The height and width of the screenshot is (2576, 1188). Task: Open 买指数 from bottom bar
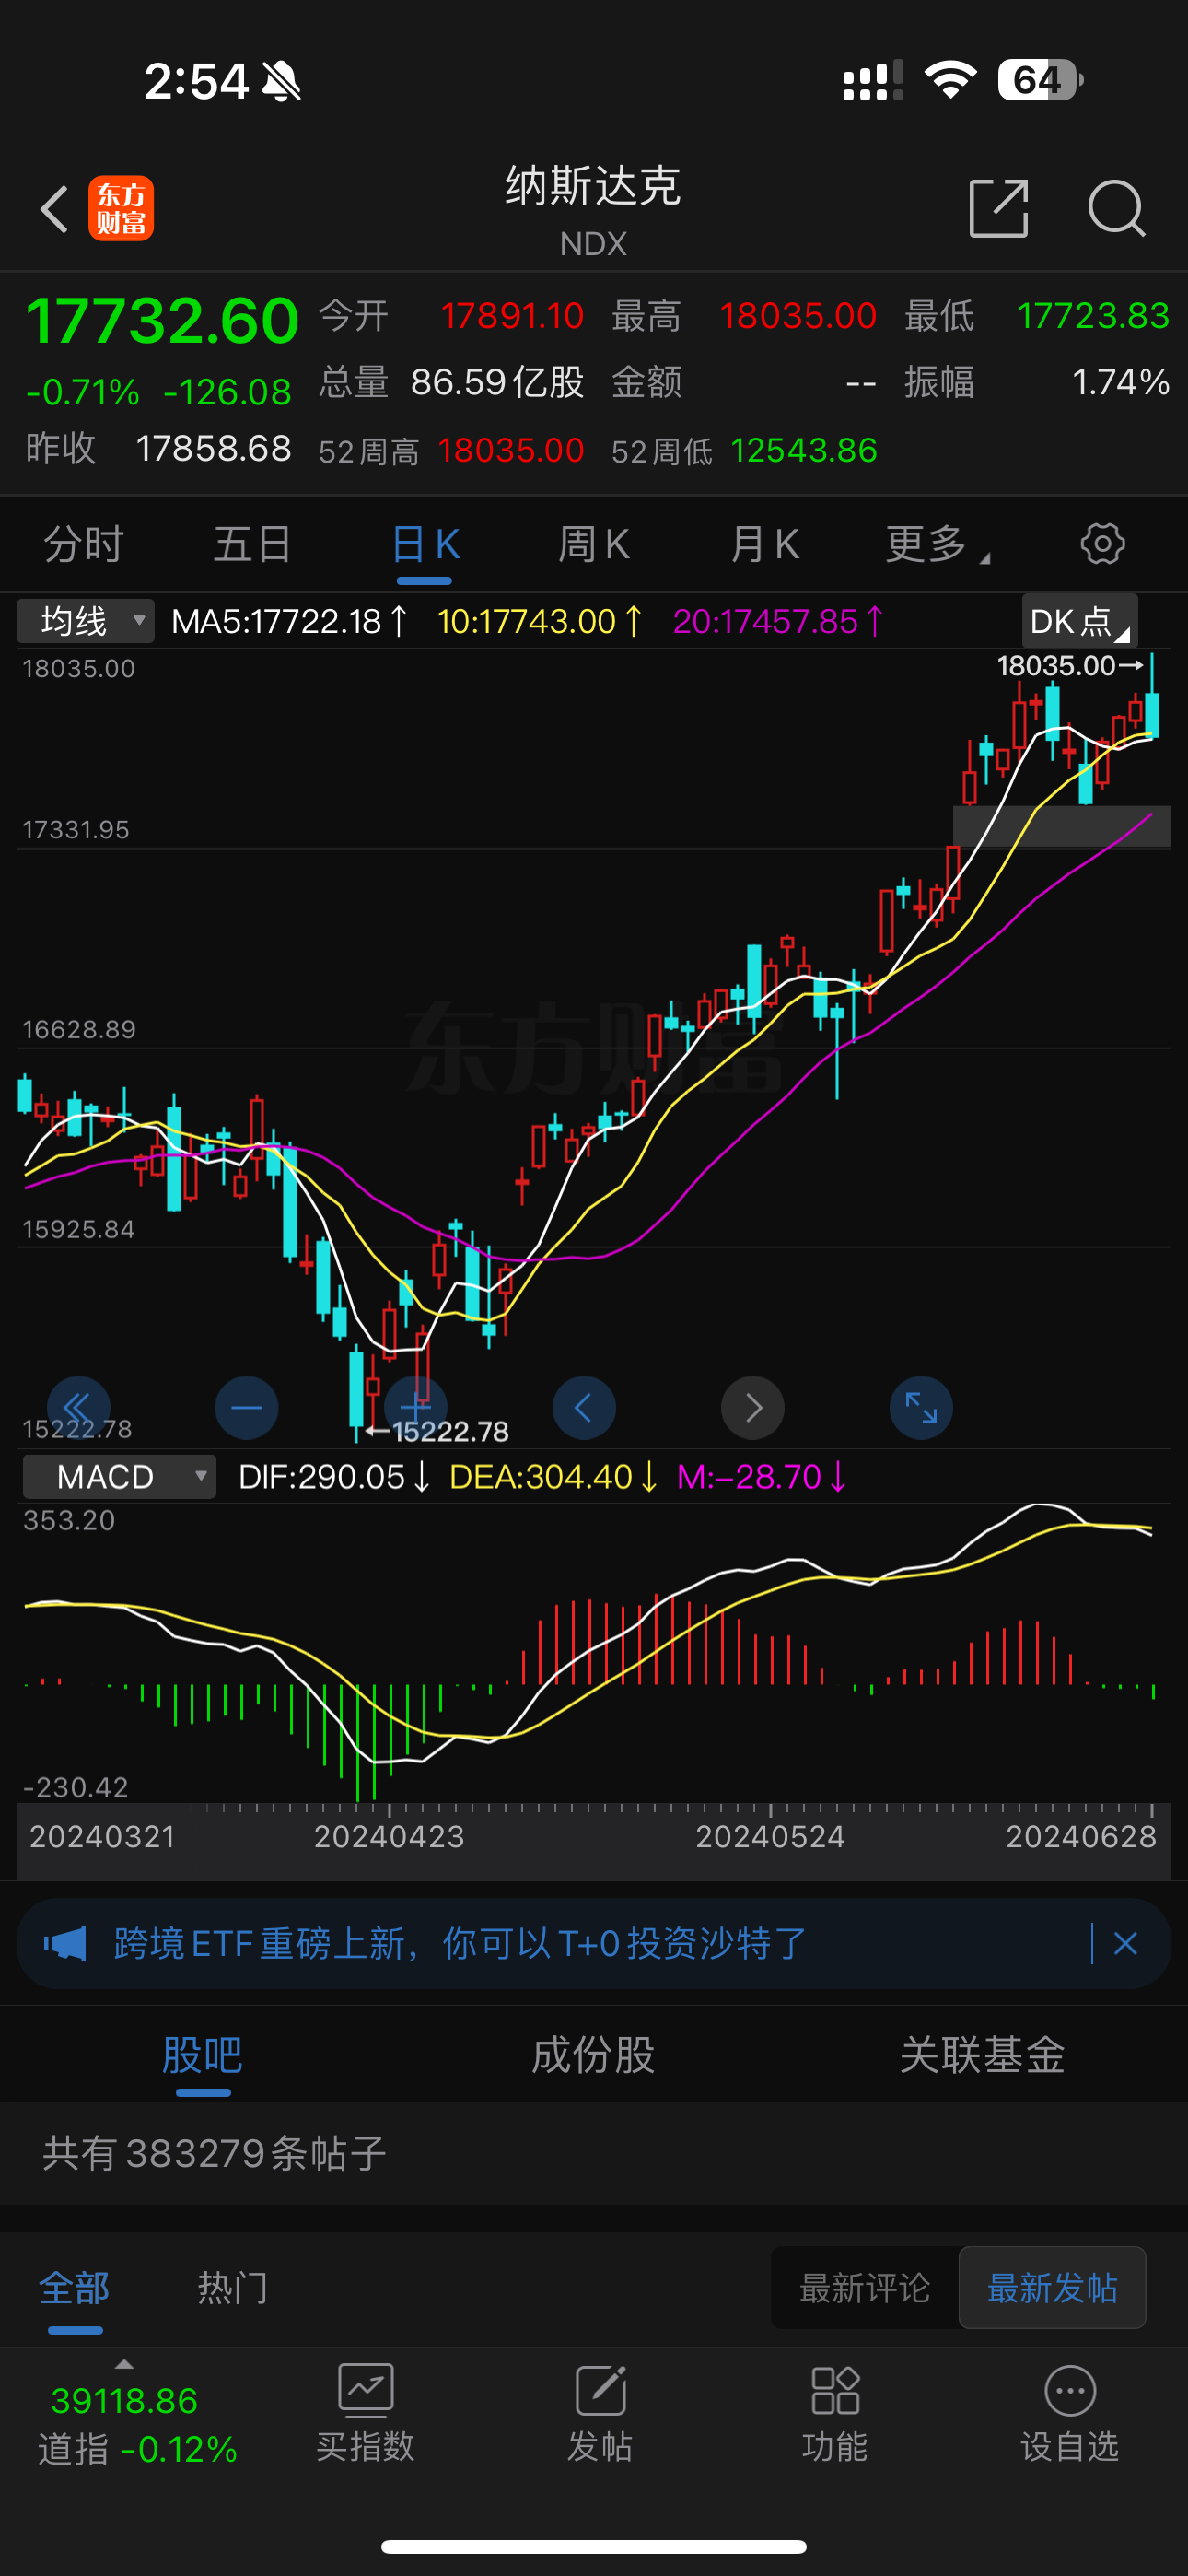pyautogui.click(x=365, y=2412)
